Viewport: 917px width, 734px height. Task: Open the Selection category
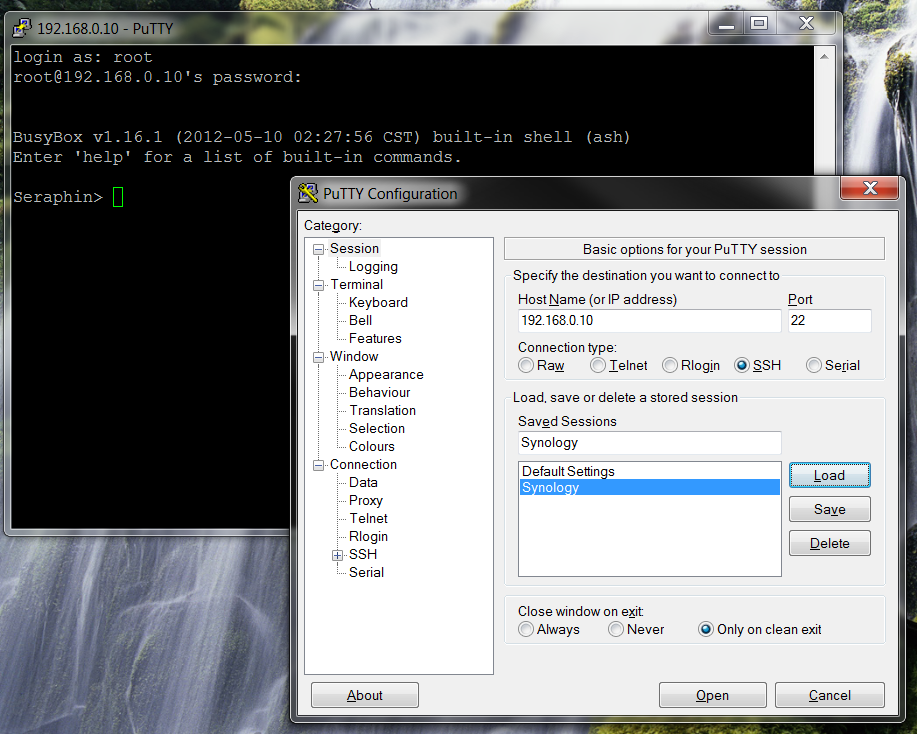tap(377, 429)
